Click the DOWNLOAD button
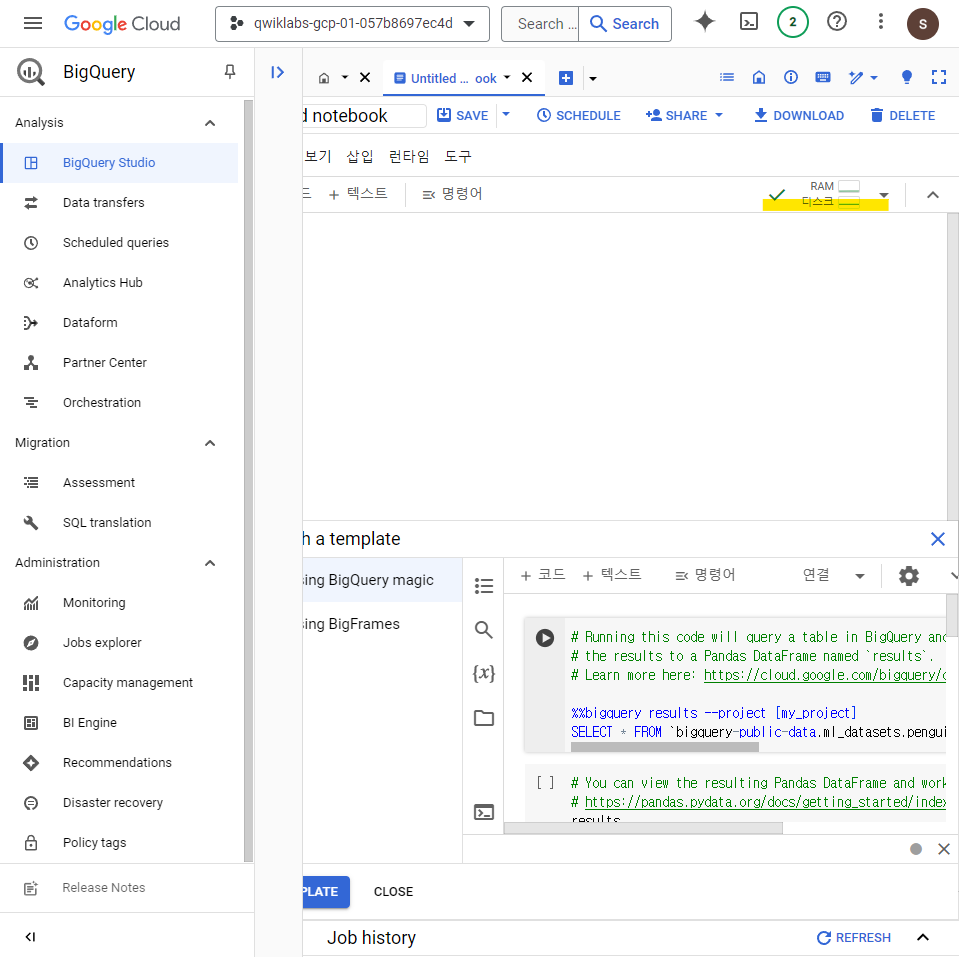The width and height of the screenshot is (959, 957). point(799,115)
